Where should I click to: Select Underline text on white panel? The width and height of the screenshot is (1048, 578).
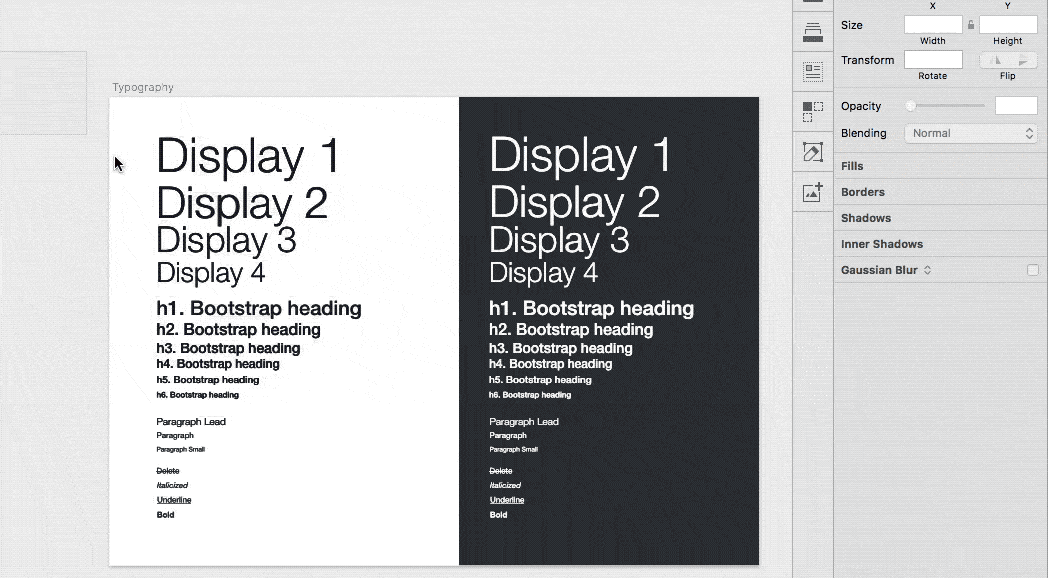pos(174,500)
